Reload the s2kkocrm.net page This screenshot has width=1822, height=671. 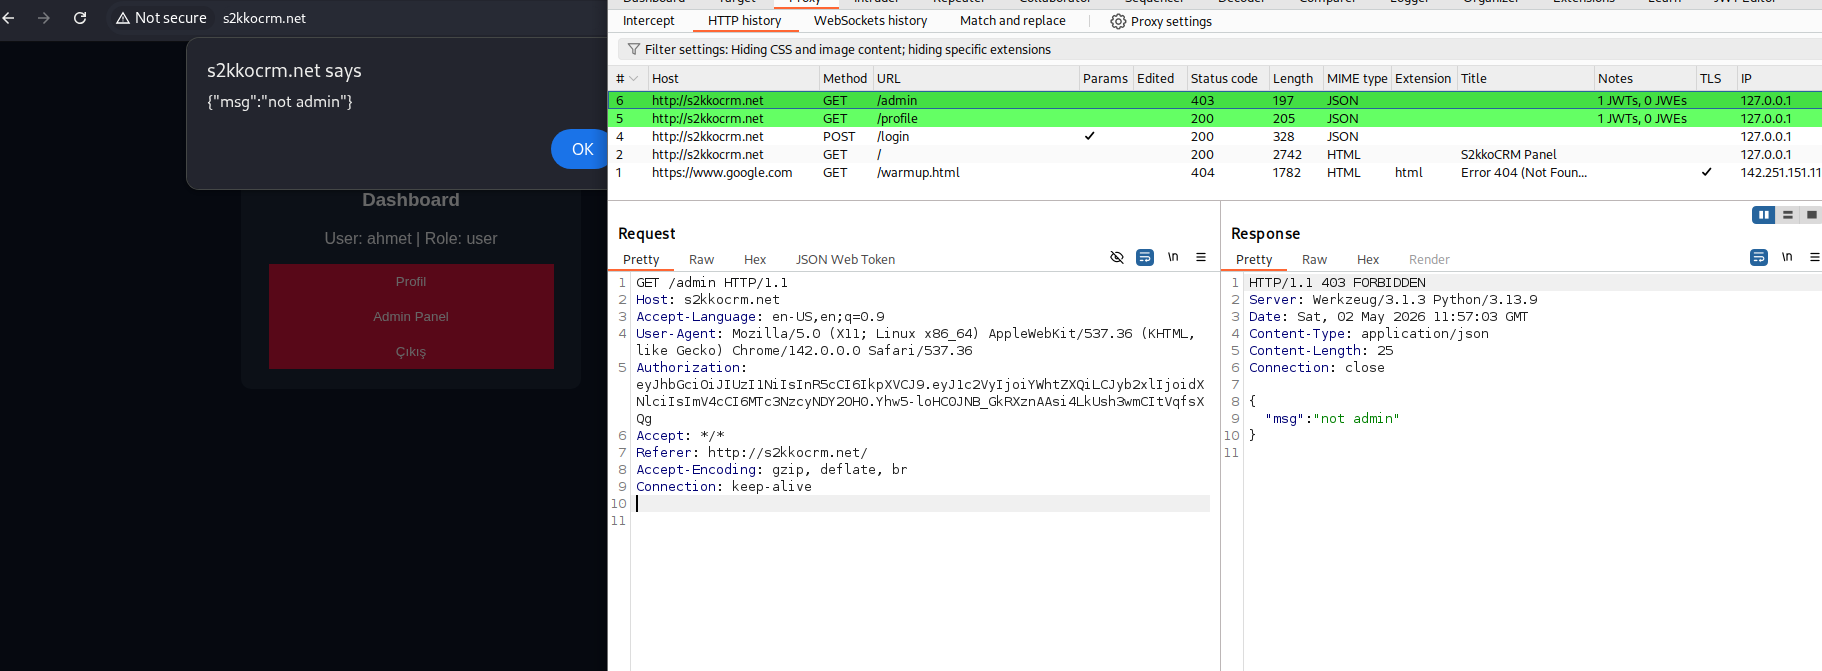click(80, 18)
